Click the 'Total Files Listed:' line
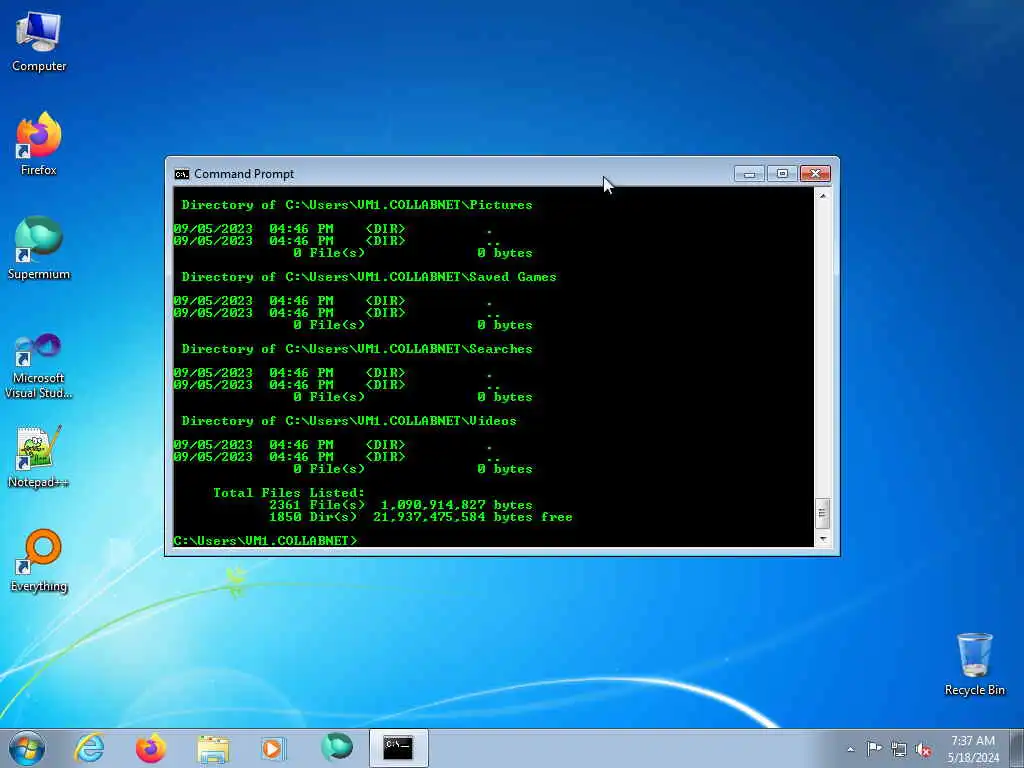 pos(289,493)
